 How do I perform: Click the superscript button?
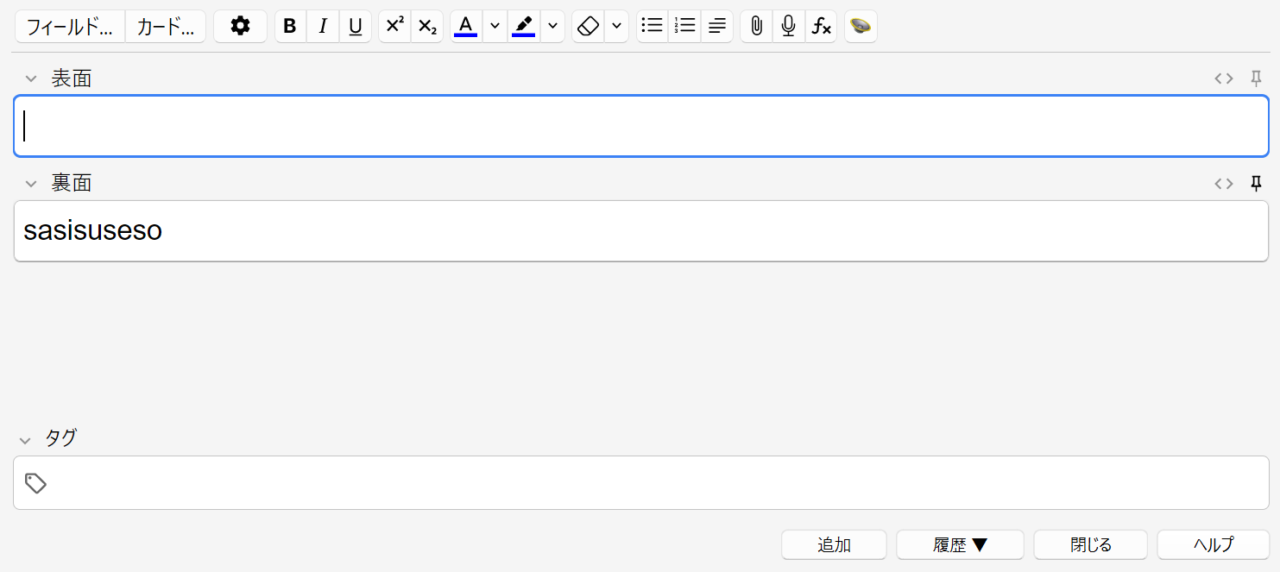pos(395,27)
